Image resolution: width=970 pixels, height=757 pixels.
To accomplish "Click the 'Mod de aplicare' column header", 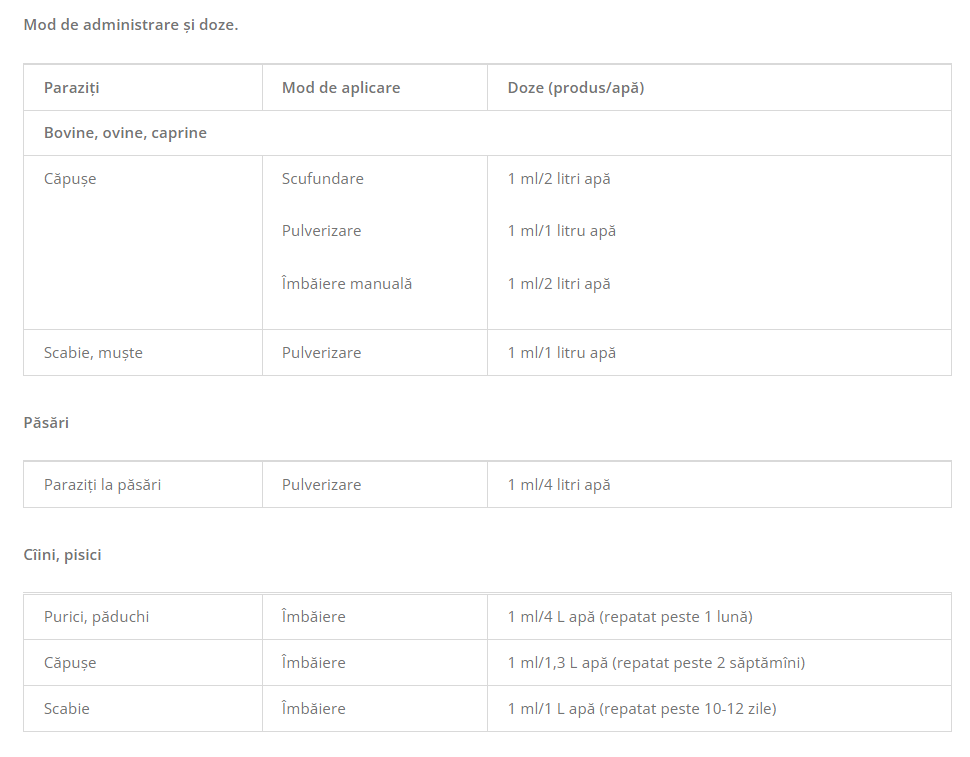I will 341,88.
